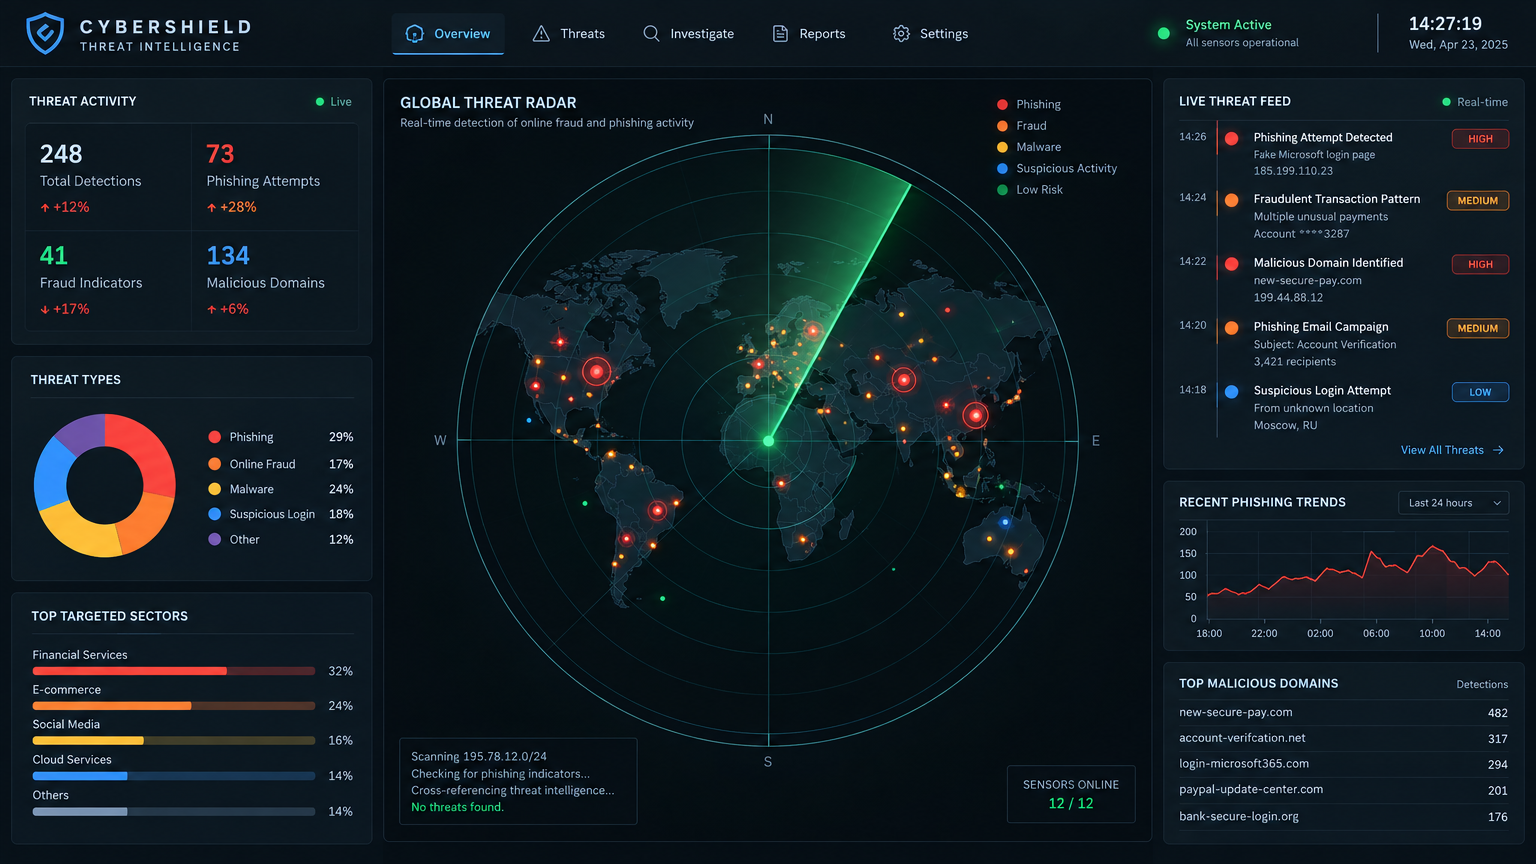Click the green System Active status dot
This screenshot has width=1536, height=864.
click(x=1163, y=33)
